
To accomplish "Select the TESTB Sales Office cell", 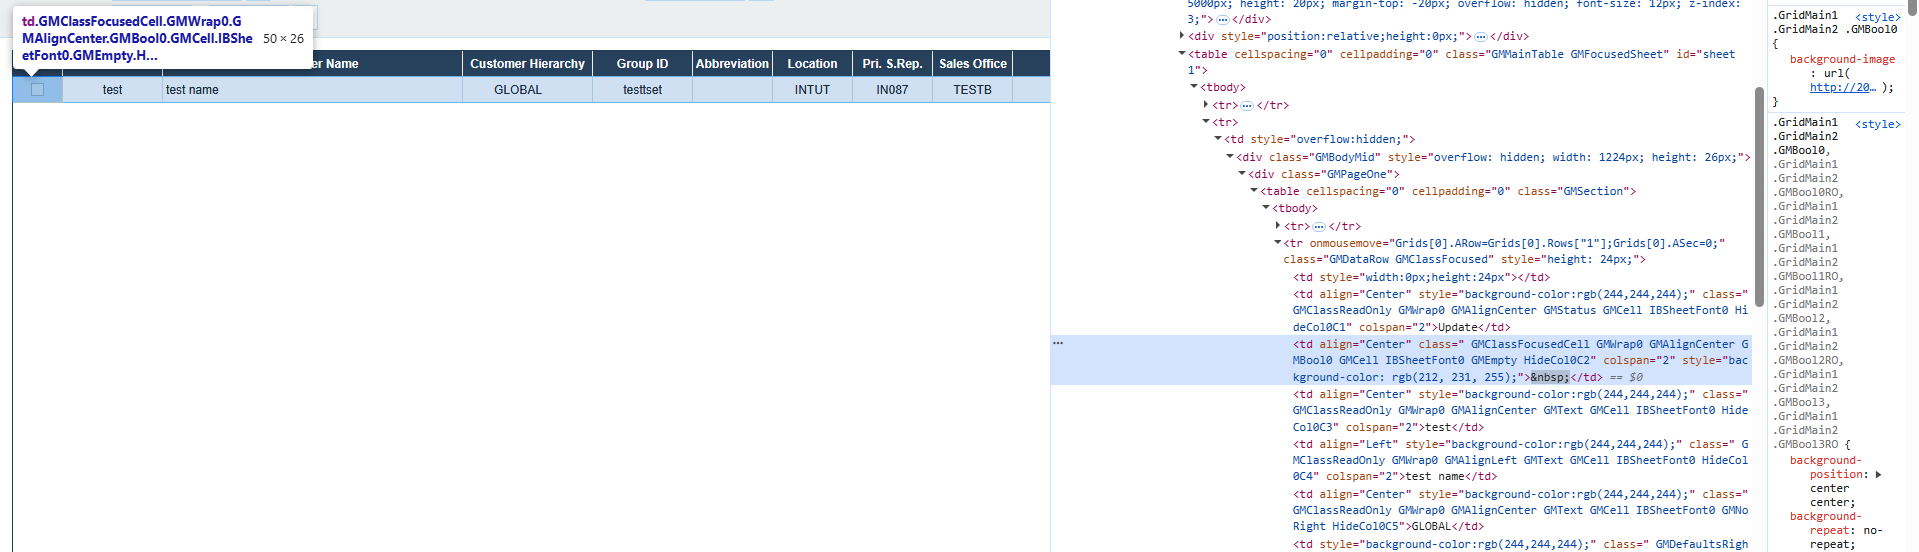I will tap(972, 90).
